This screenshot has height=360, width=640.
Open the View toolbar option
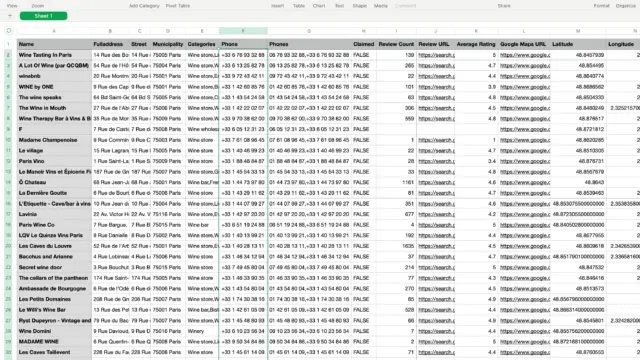coord(12,6)
